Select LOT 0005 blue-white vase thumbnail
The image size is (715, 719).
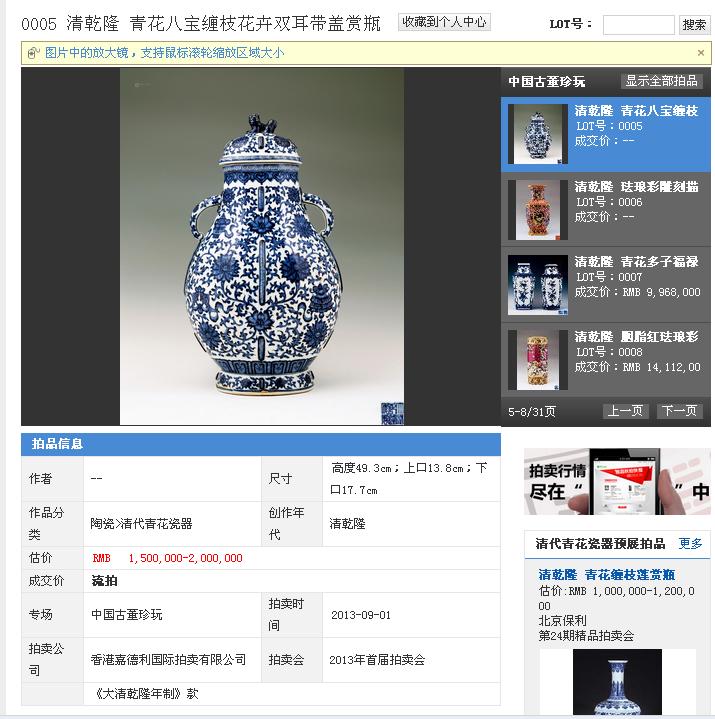click(x=538, y=134)
